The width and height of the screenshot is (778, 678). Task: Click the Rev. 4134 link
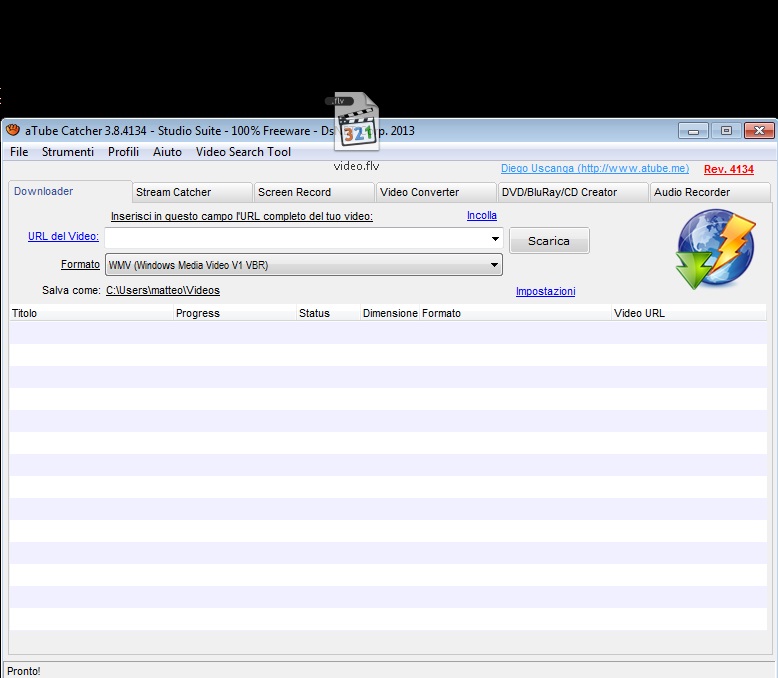tap(729, 169)
